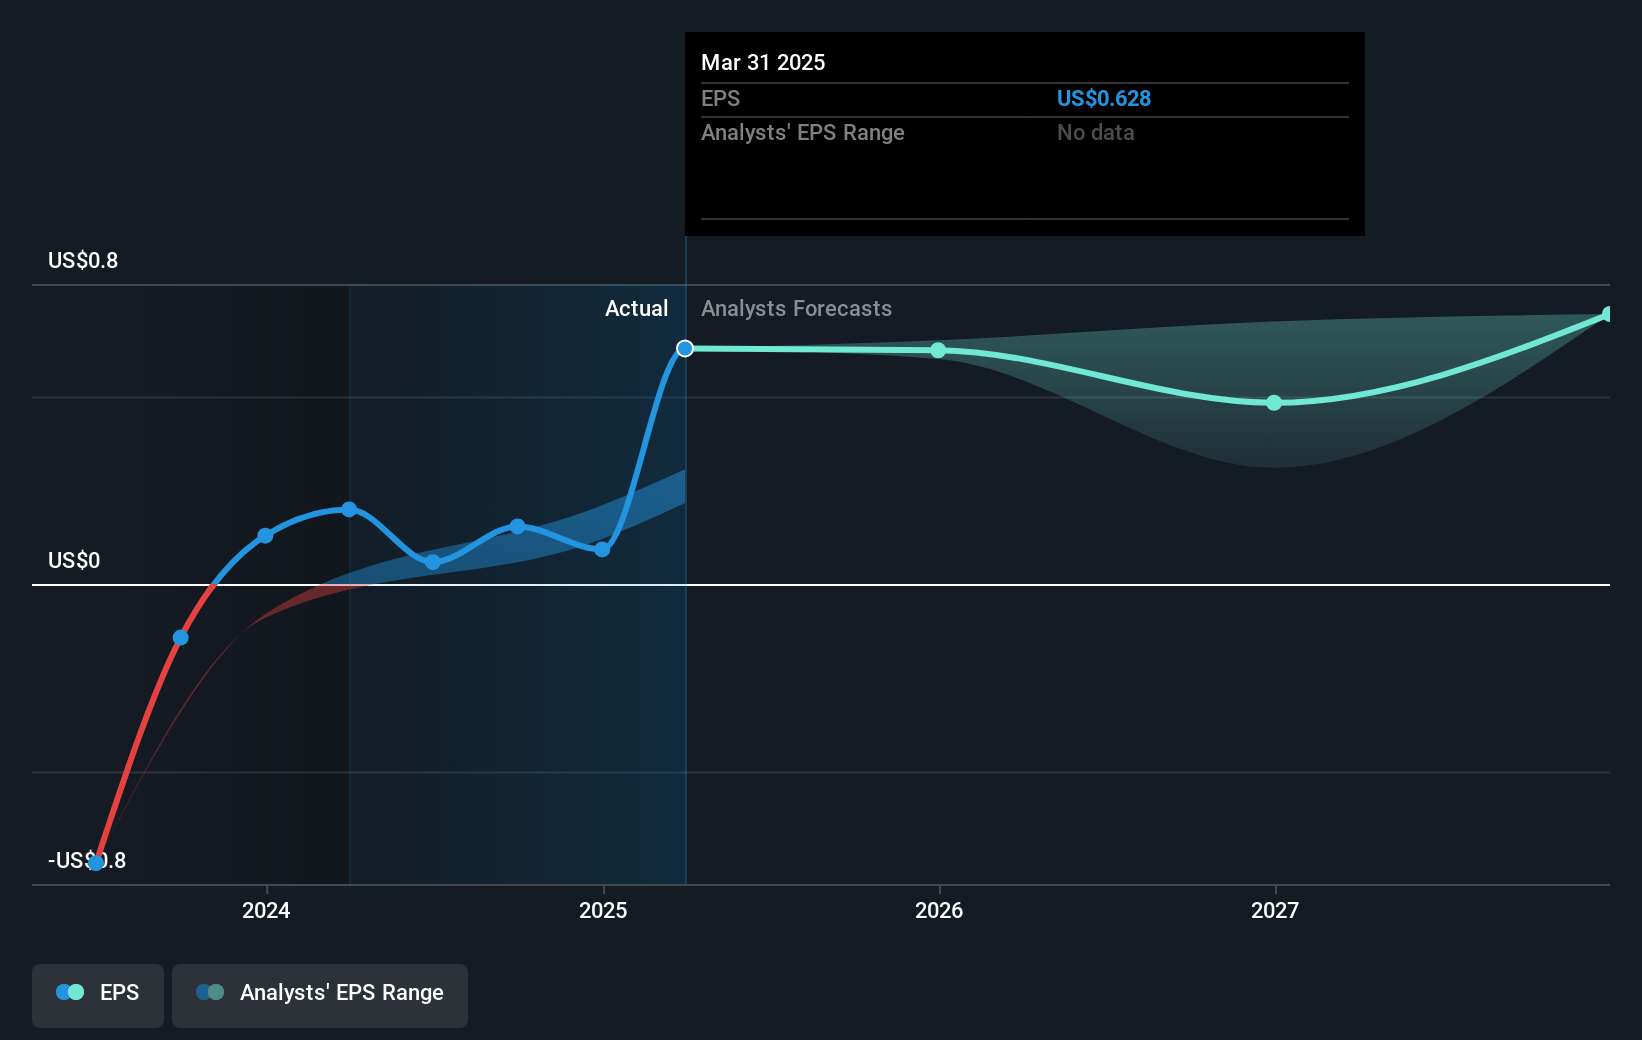Image resolution: width=1642 pixels, height=1040 pixels.
Task: Click the 2025 x-axis label
Action: [x=603, y=910]
